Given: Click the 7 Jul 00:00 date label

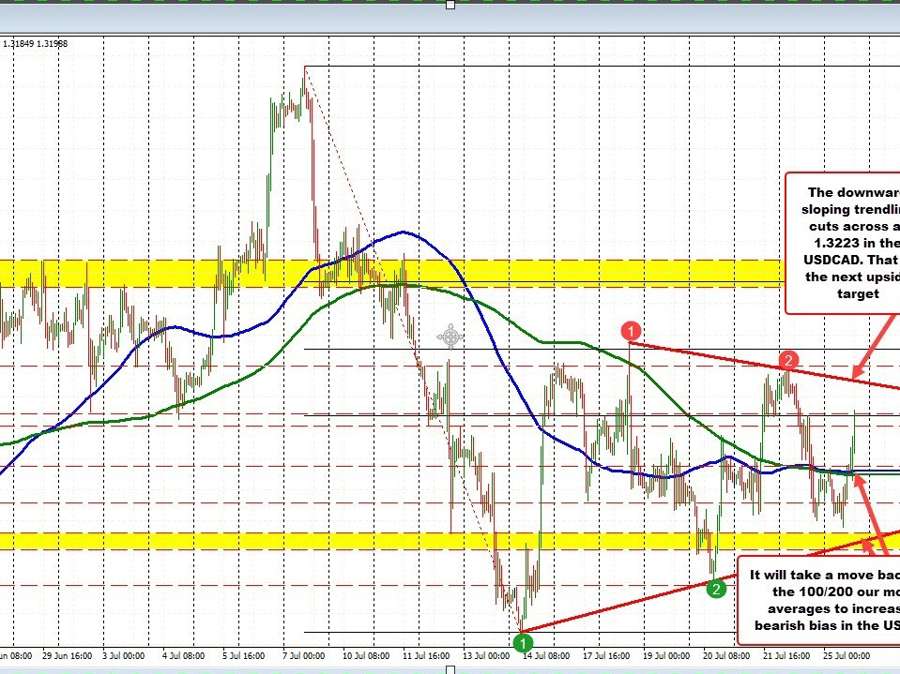Looking at the screenshot, I should pos(298,656).
